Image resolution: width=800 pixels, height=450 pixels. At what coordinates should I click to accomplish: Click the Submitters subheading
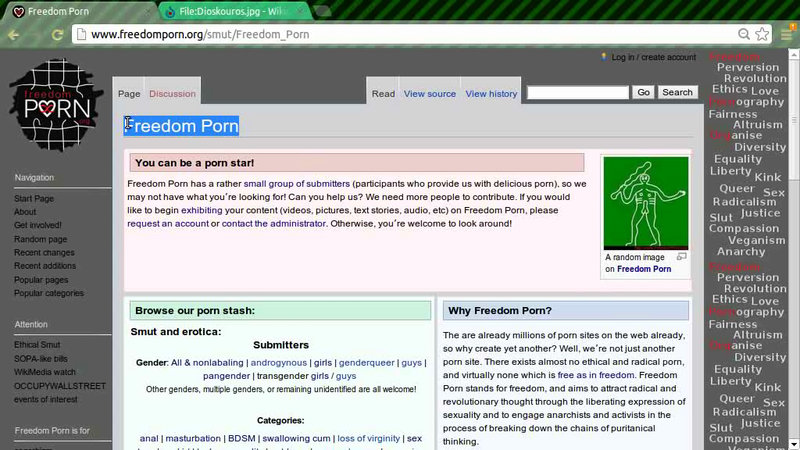[281, 345]
